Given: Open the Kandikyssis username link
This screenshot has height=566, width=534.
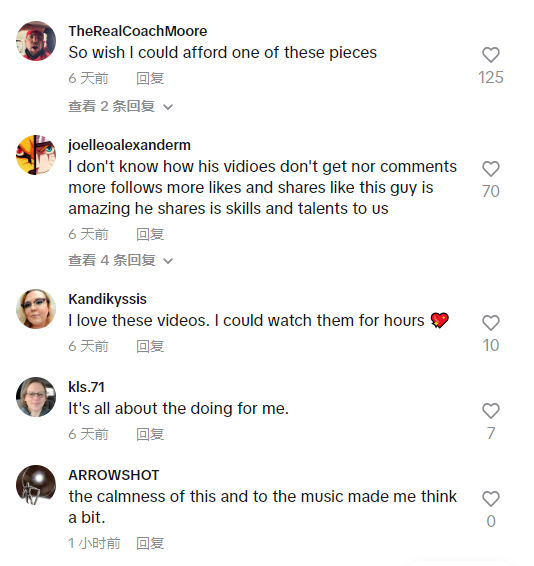Looking at the screenshot, I should (108, 299).
